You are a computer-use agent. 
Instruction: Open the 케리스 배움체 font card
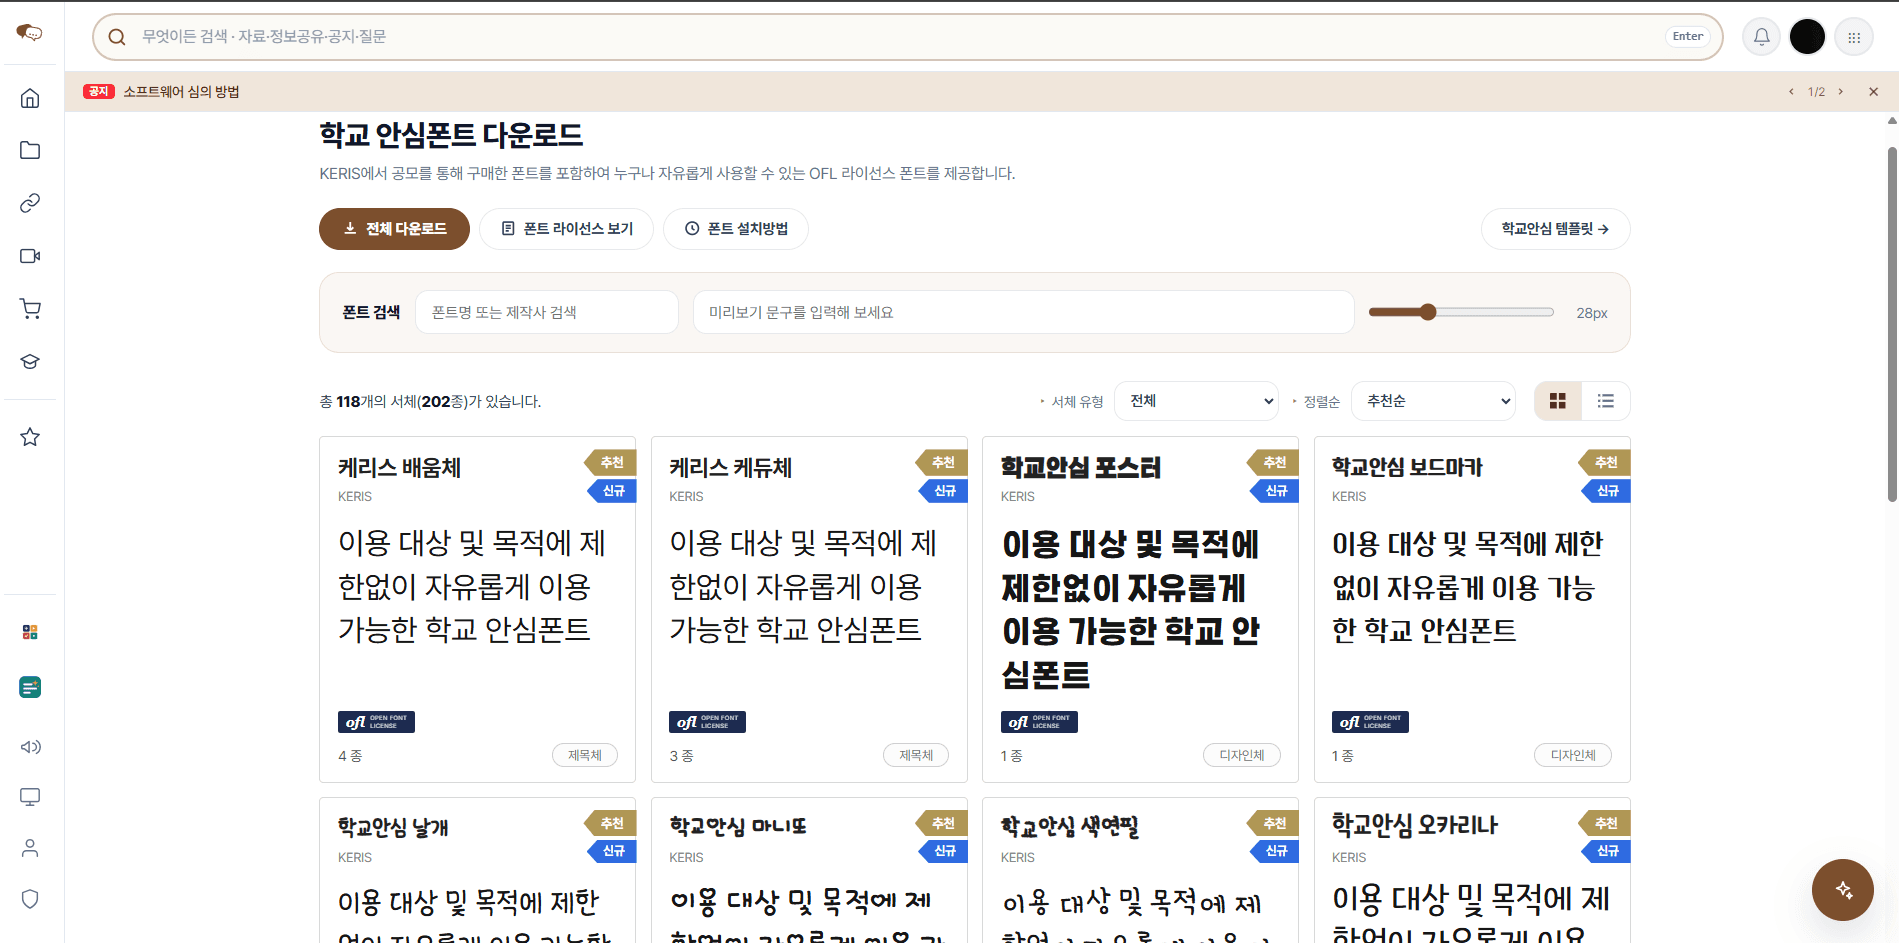coord(477,609)
